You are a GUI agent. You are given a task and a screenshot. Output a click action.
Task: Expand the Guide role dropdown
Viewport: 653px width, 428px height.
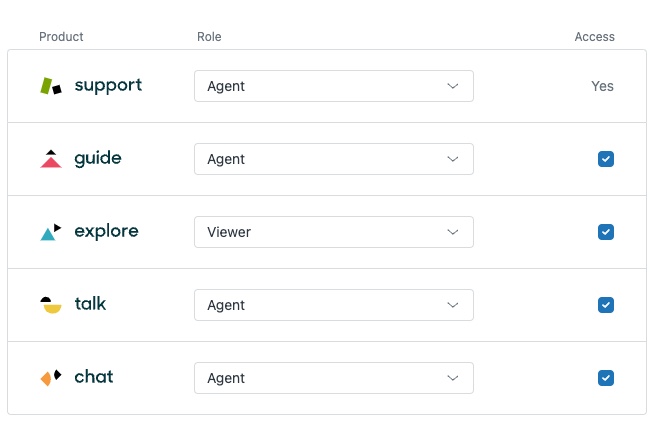pos(333,159)
